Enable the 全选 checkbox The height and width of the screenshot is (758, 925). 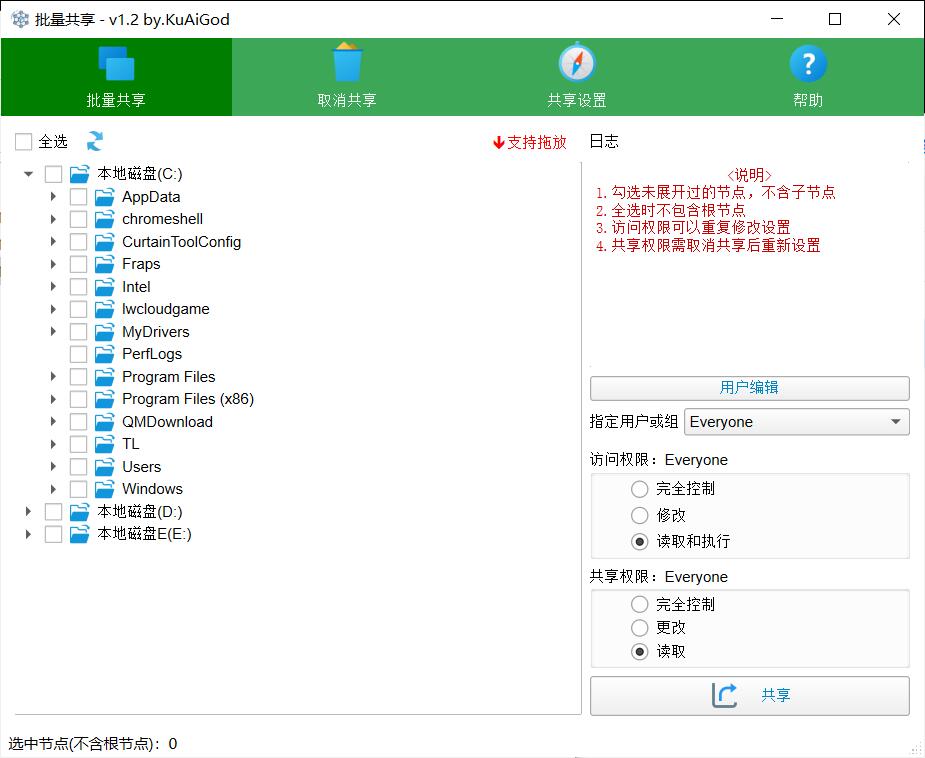[x=24, y=142]
